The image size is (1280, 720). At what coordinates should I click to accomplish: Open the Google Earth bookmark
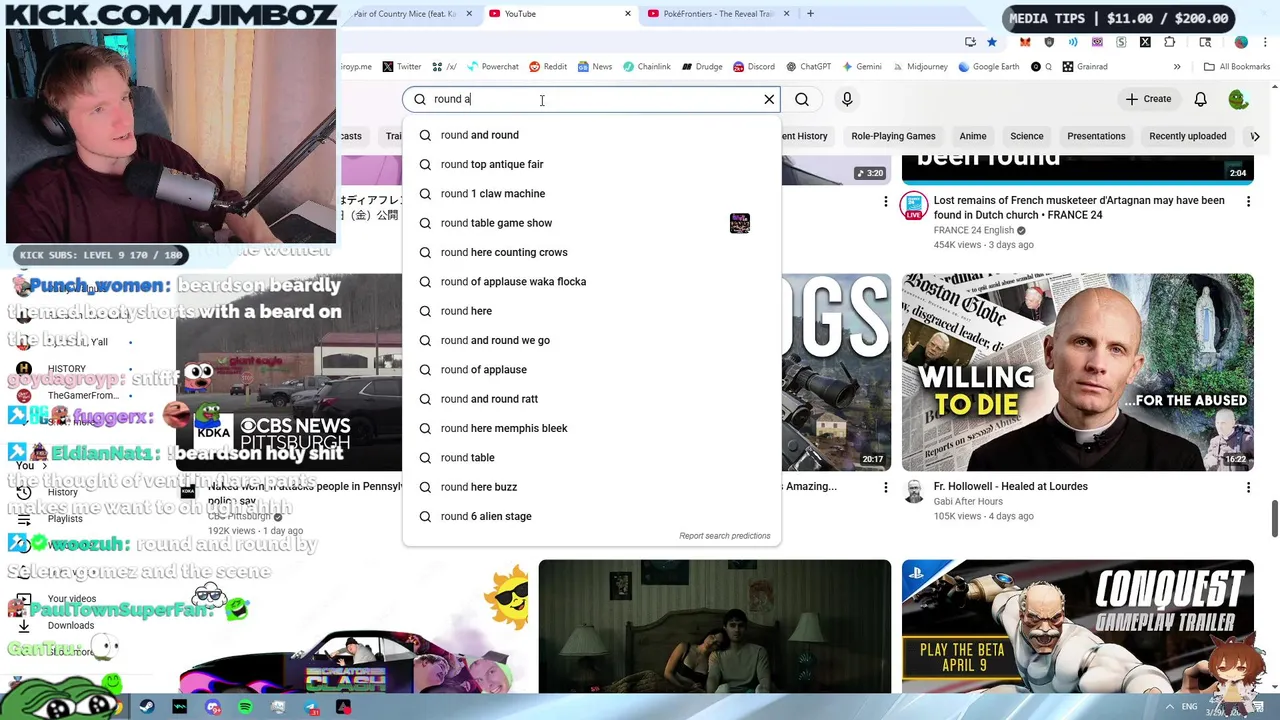988,67
